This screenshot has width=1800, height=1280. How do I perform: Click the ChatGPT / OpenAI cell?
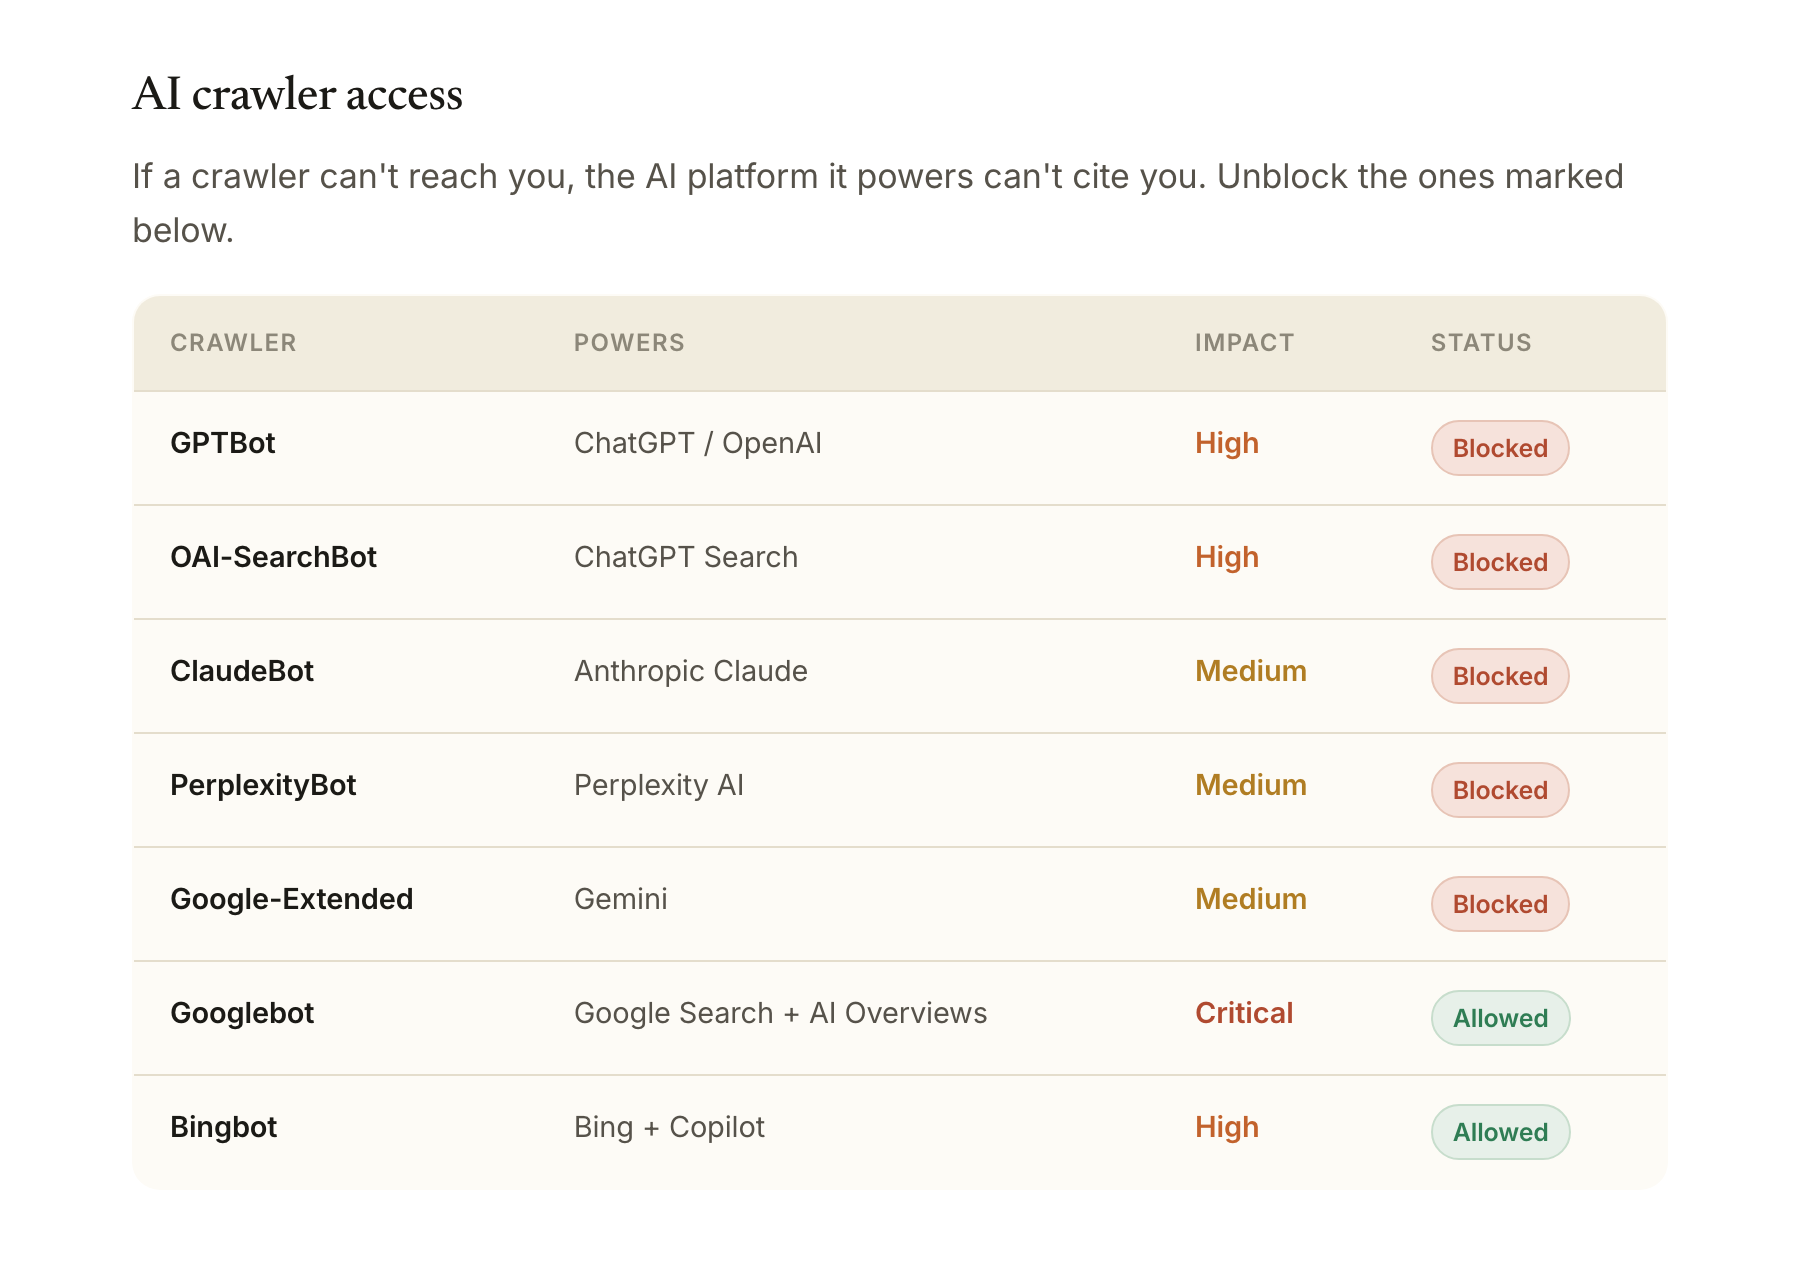698,443
